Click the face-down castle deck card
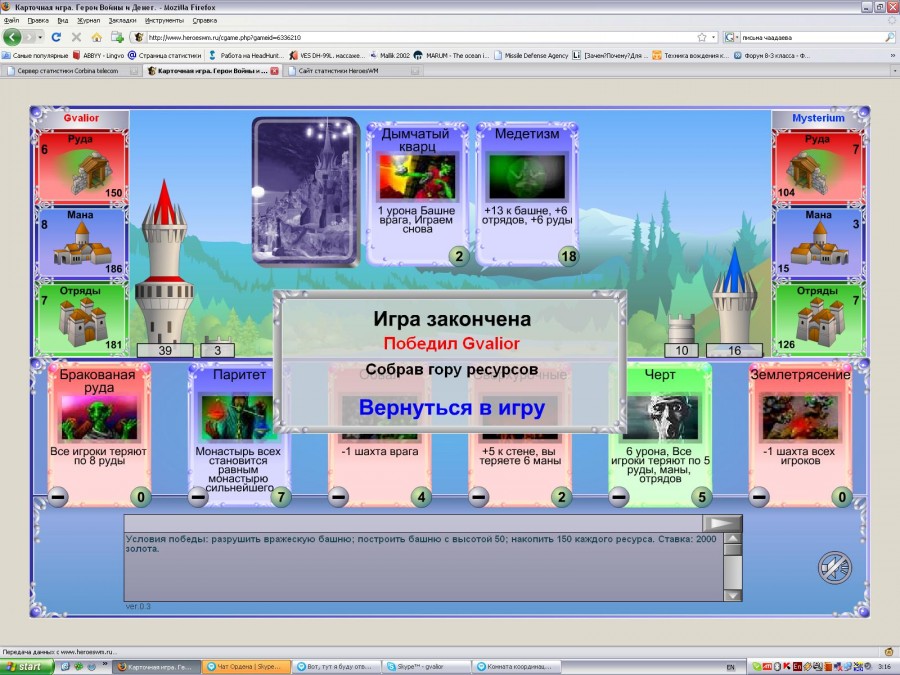The height and width of the screenshot is (675, 900). 305,190
